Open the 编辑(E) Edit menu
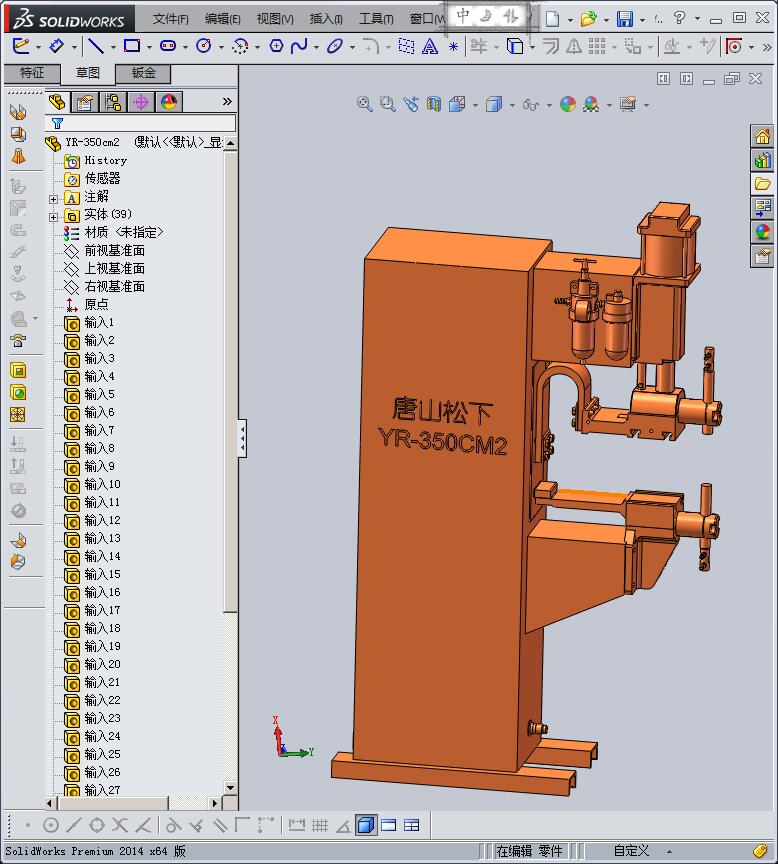 coord(223,19)
